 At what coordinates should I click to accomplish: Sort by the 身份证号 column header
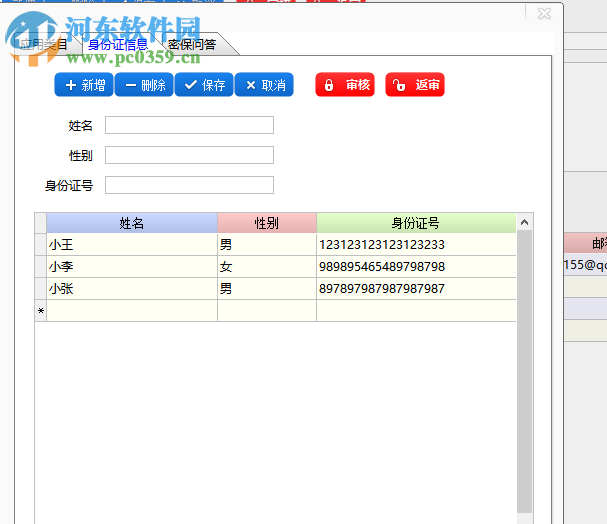(x=416, y=223)
